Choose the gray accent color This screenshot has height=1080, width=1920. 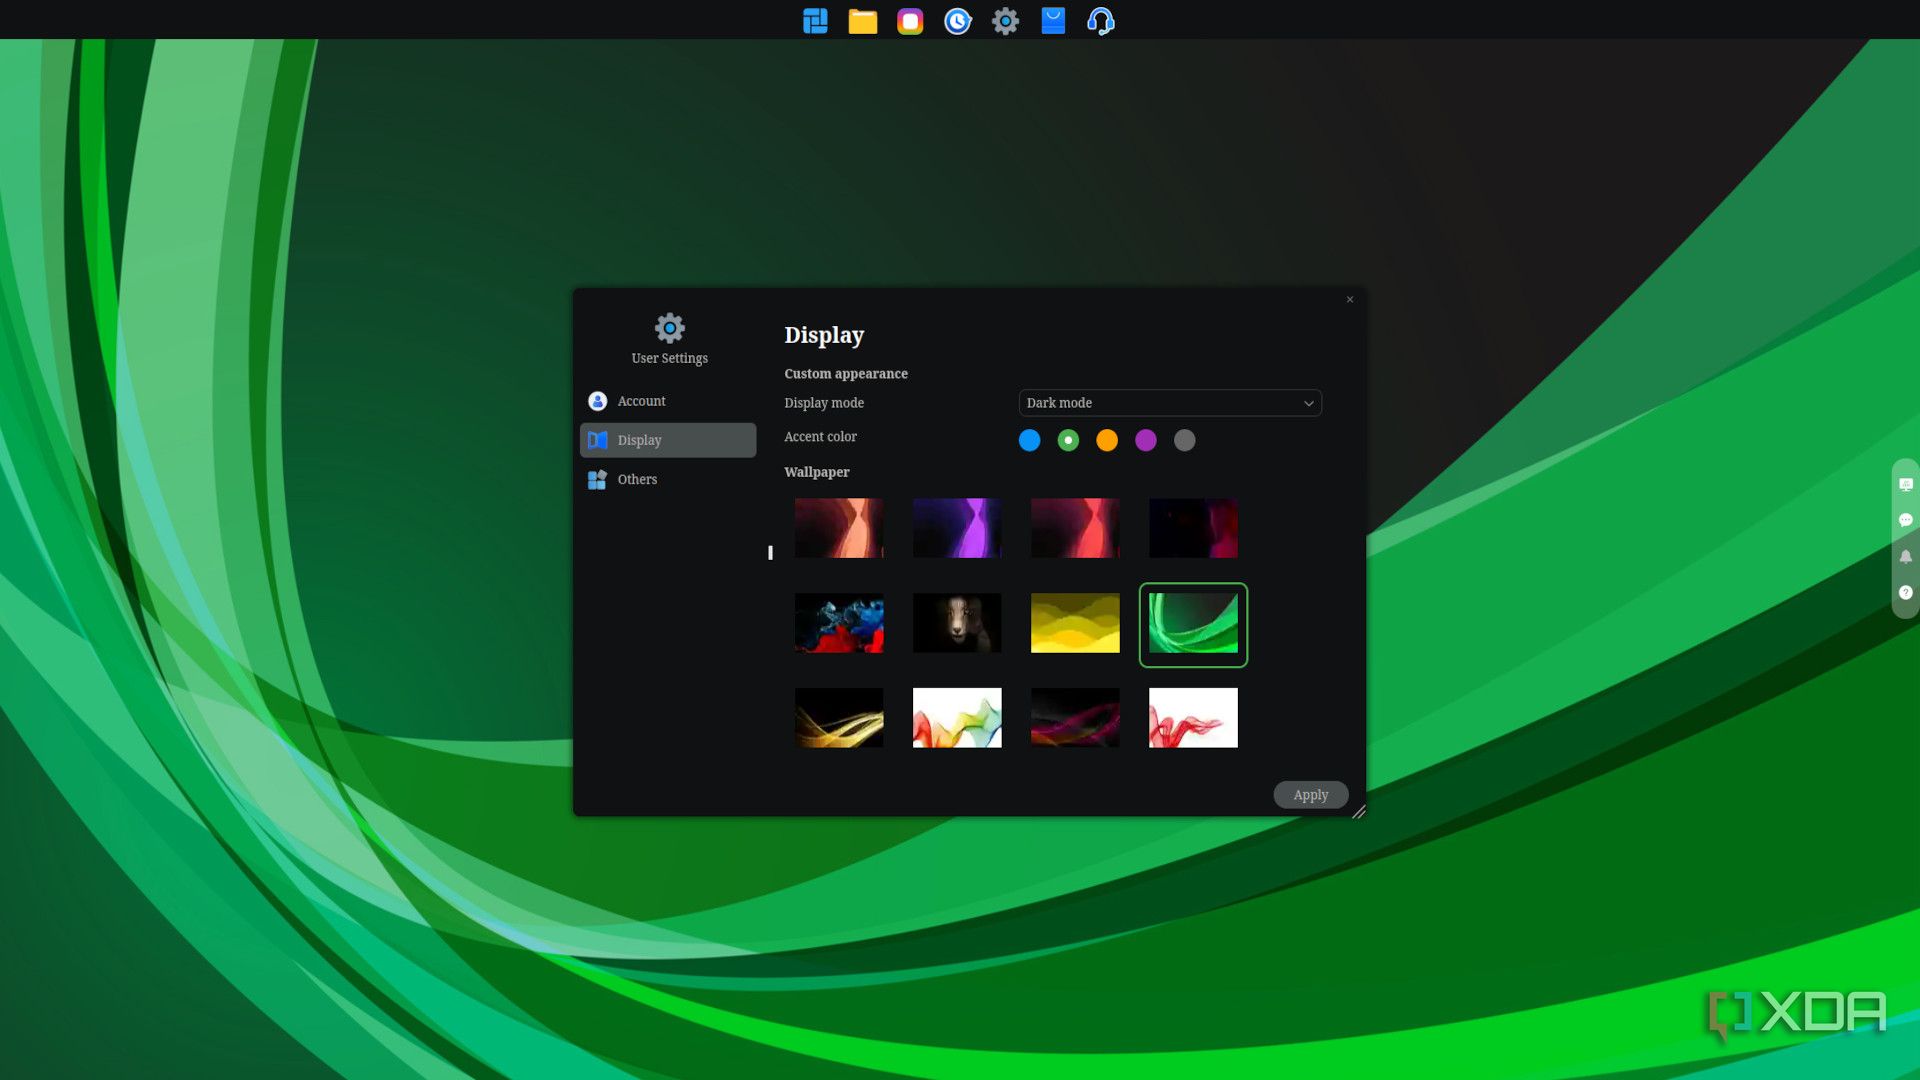1184,440
